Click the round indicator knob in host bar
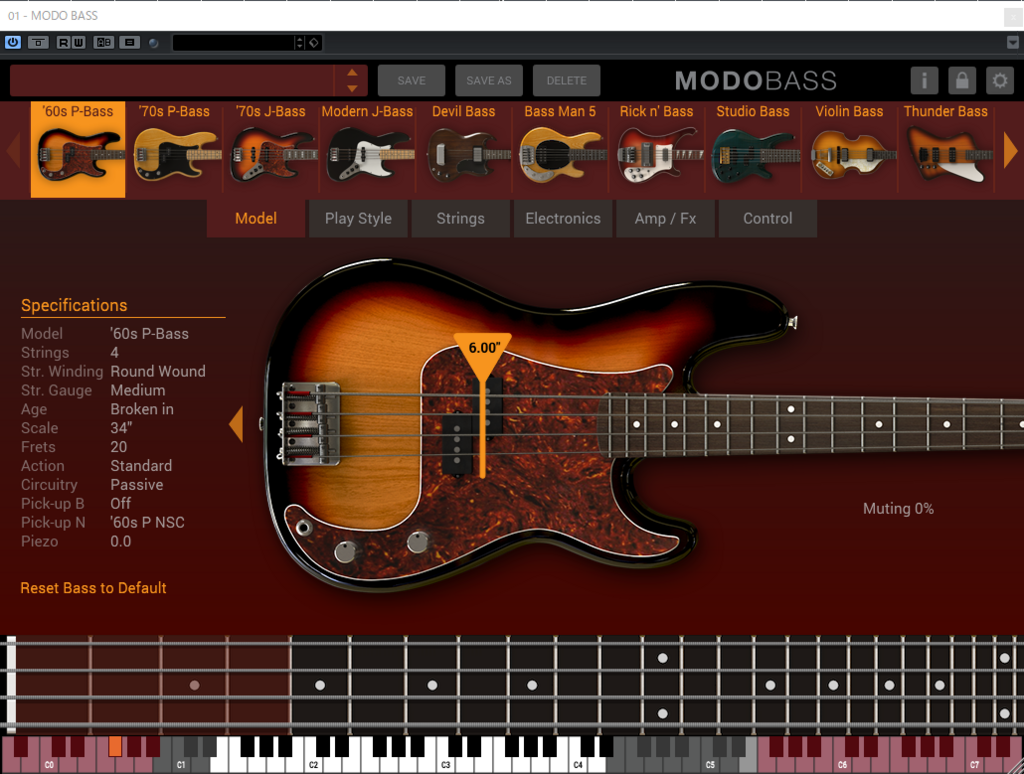1024x774 pixels. tap(154, 43)
